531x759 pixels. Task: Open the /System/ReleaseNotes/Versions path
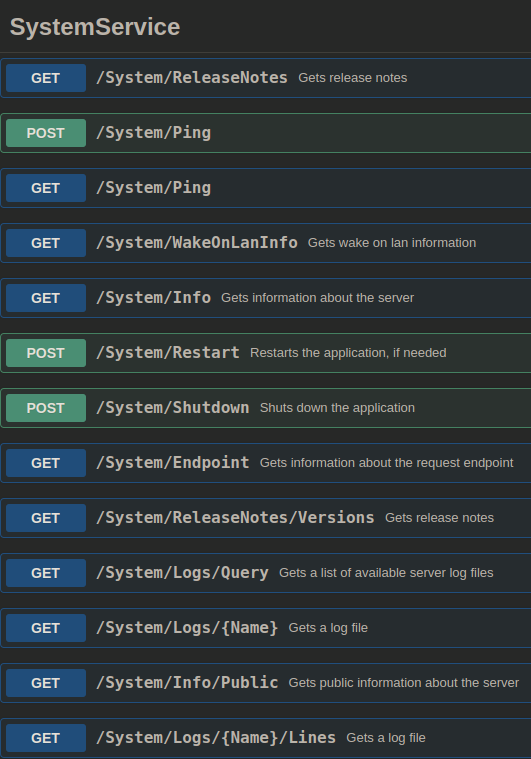click(235, 517)
